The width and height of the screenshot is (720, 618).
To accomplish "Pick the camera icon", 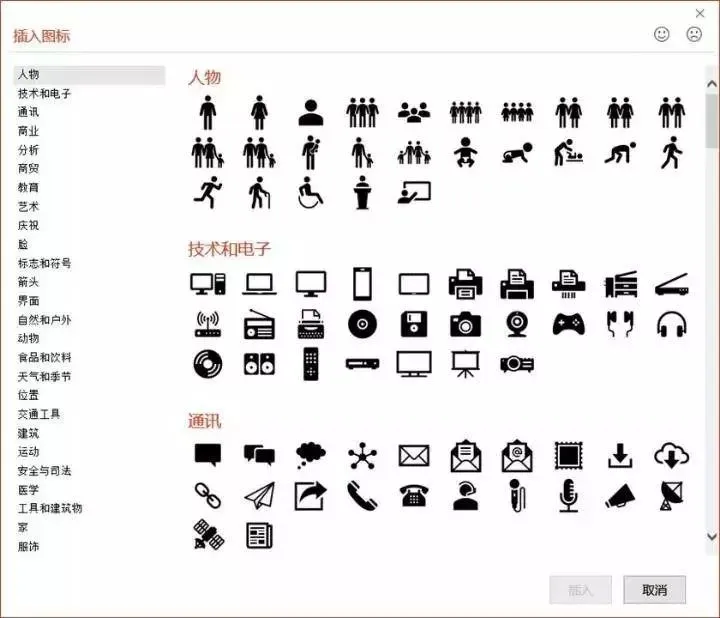I will coord(466,324).
